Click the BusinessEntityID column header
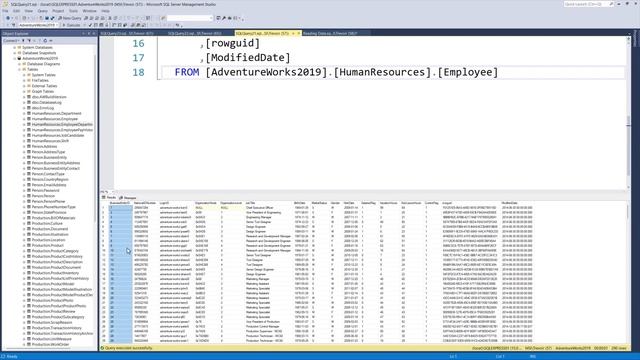Screen dimensions: 640x360 pos(120,203)
